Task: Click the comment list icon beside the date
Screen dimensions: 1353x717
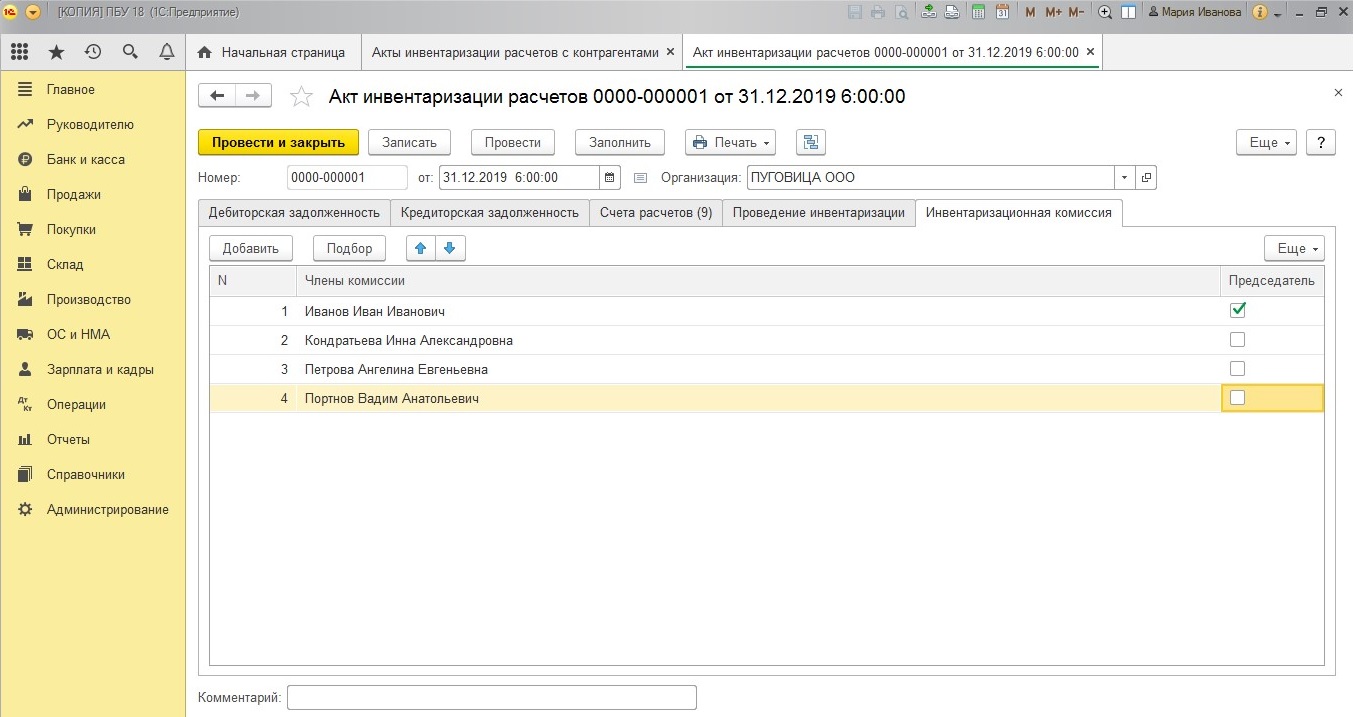Action: (x=641, y=178)
